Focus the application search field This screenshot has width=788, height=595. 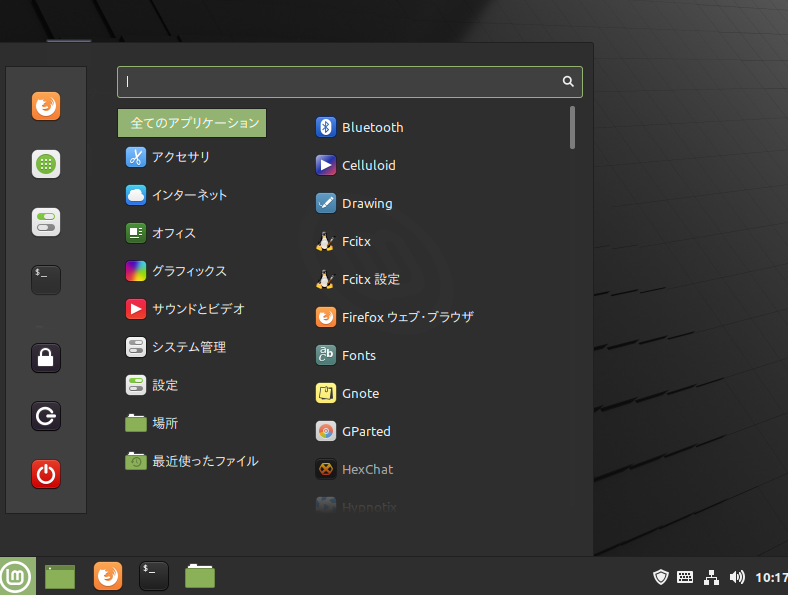(350, 82)
